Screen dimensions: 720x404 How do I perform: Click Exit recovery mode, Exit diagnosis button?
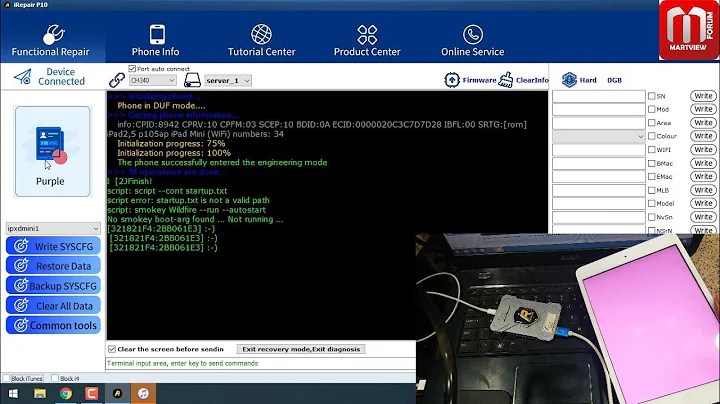[301, 349]
